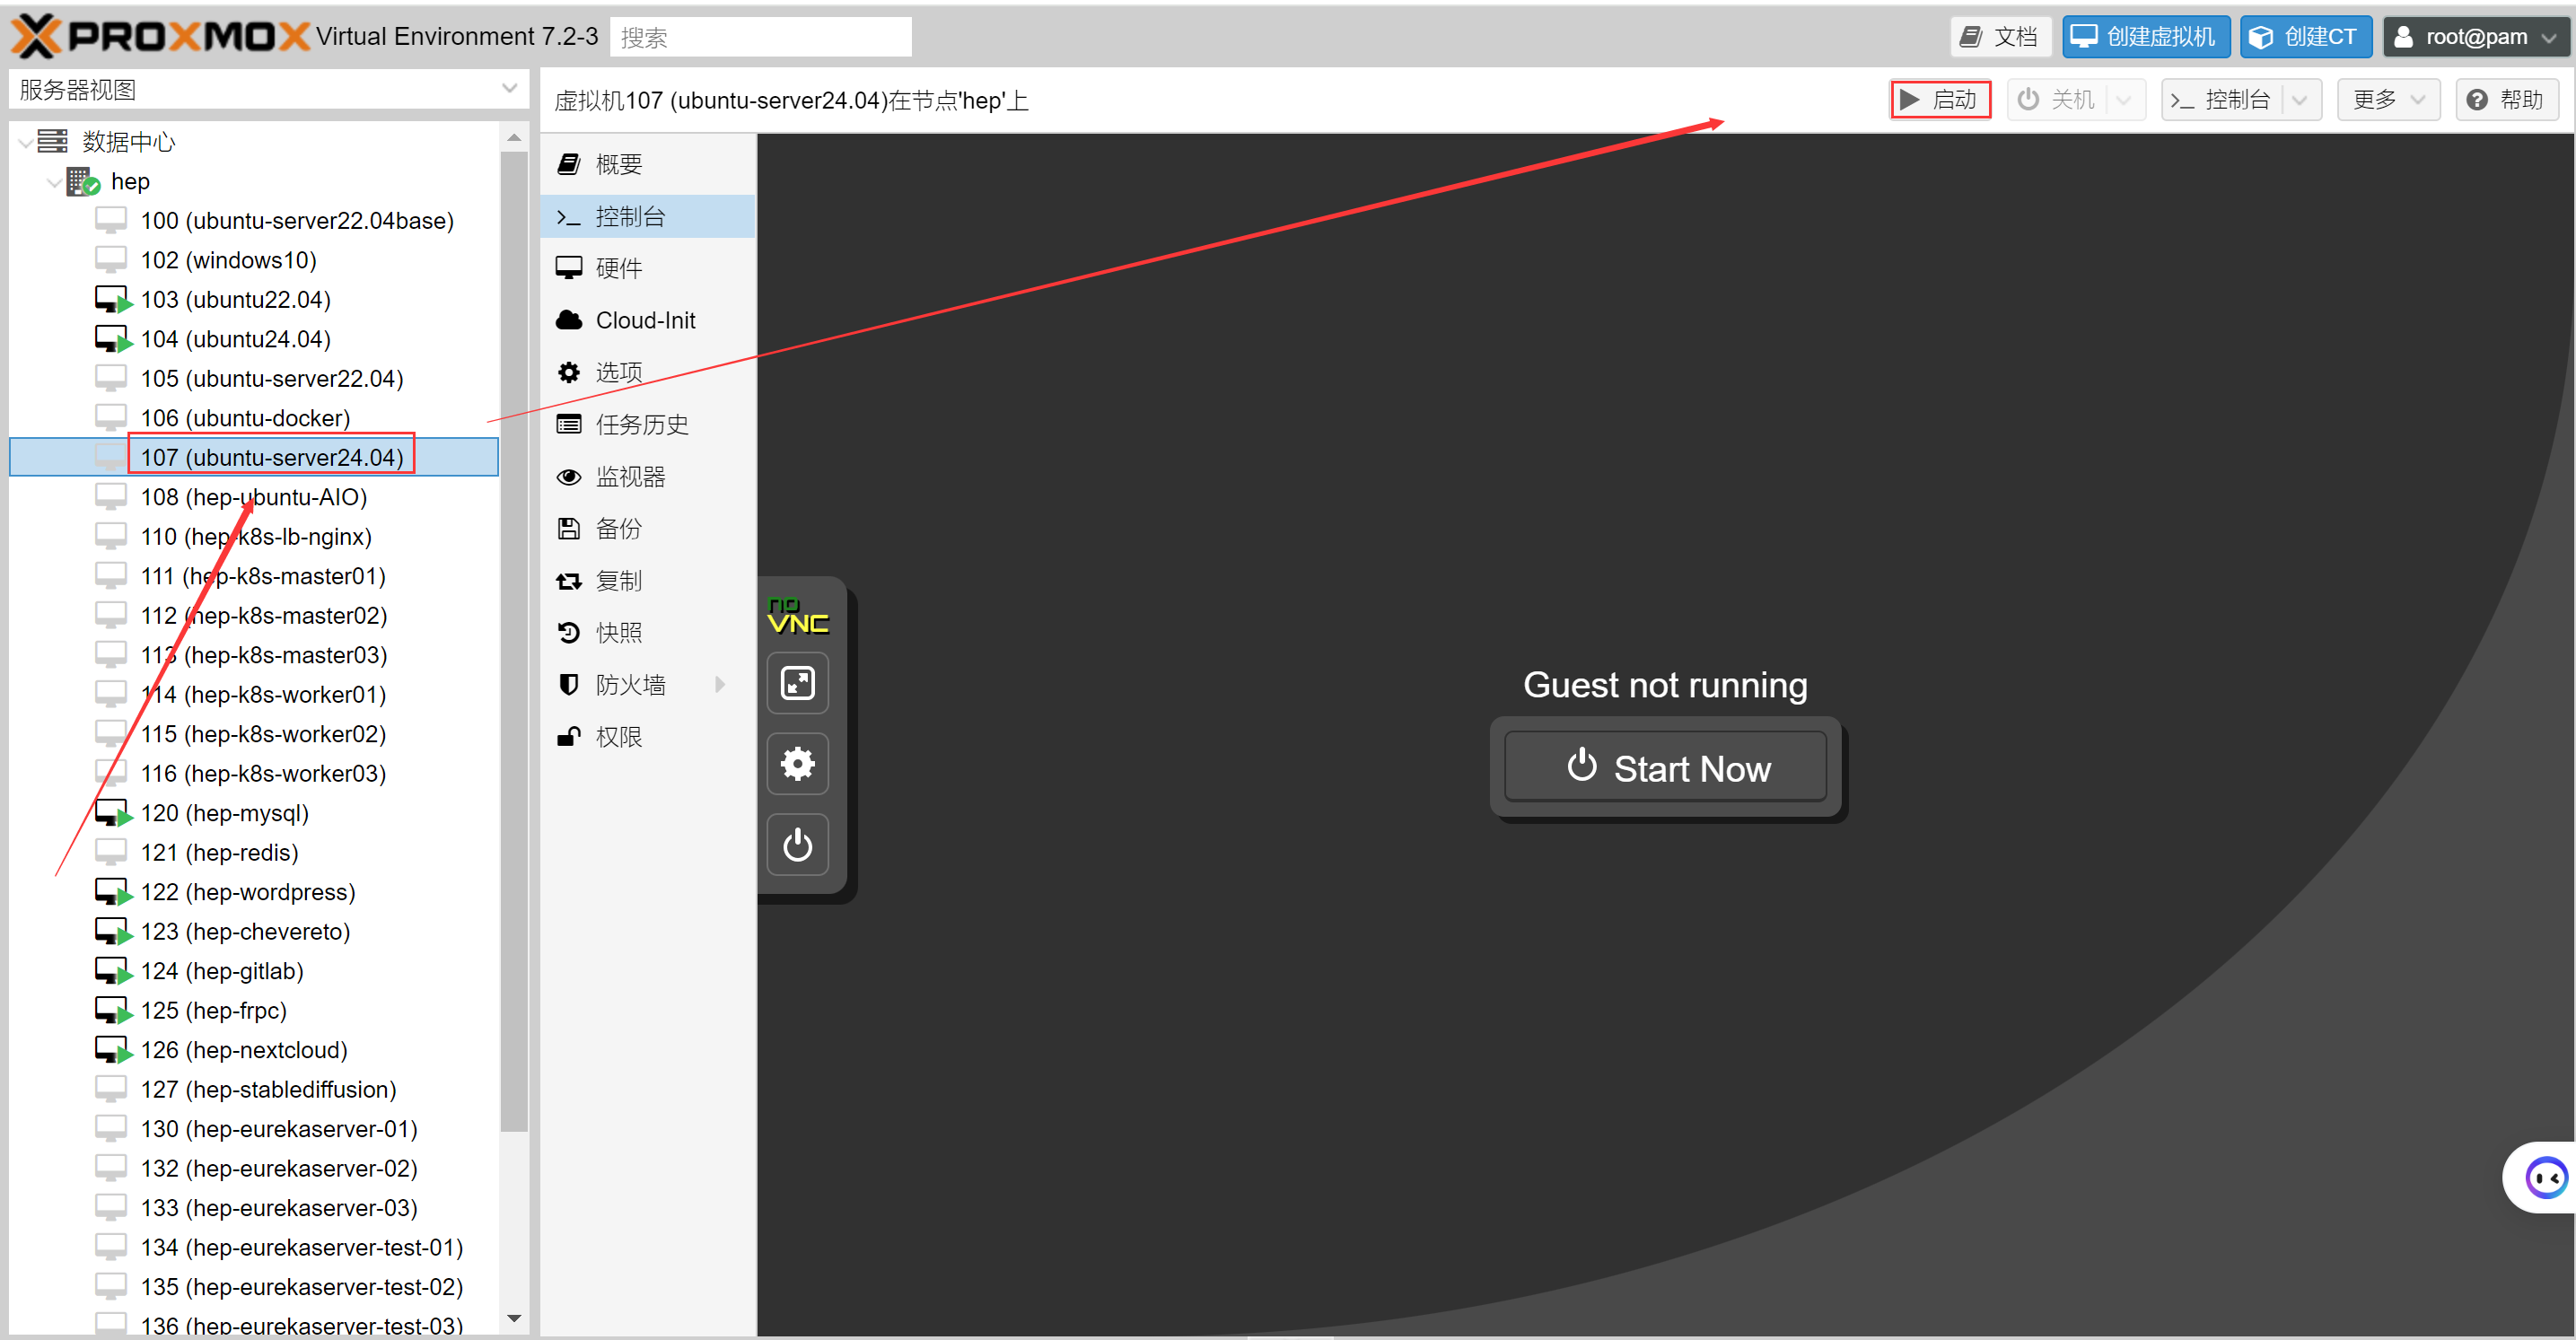2576x1340 pixels.
Task: Switch to the 概要 summary tab
Action: 618,165
